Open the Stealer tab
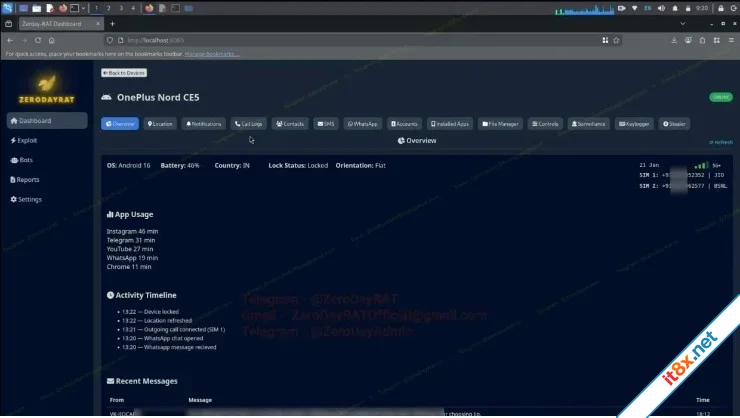The image size is (740, 418). coord(674,124)
